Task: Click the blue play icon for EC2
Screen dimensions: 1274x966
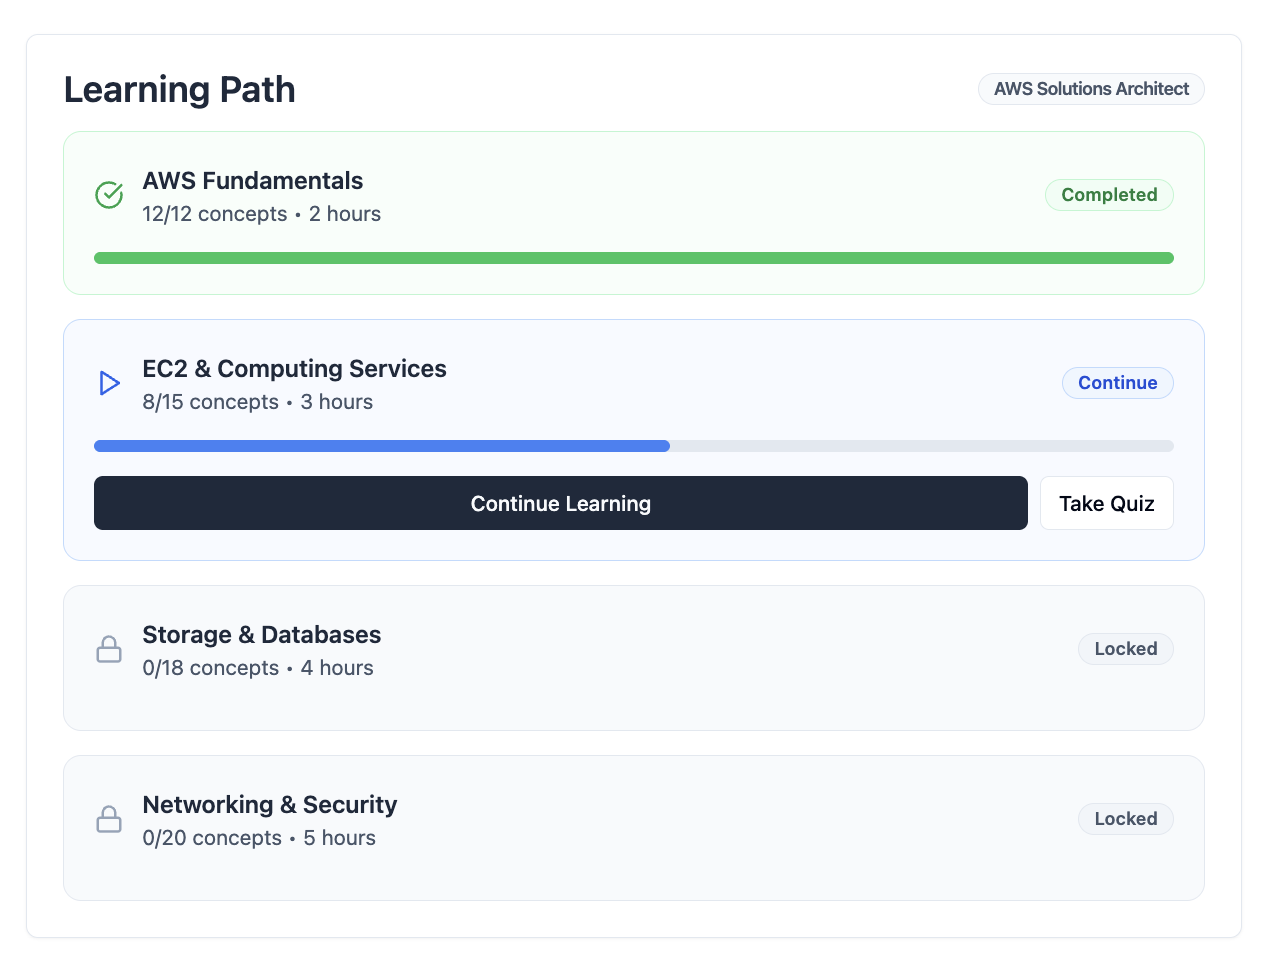Action: point(109,383)
